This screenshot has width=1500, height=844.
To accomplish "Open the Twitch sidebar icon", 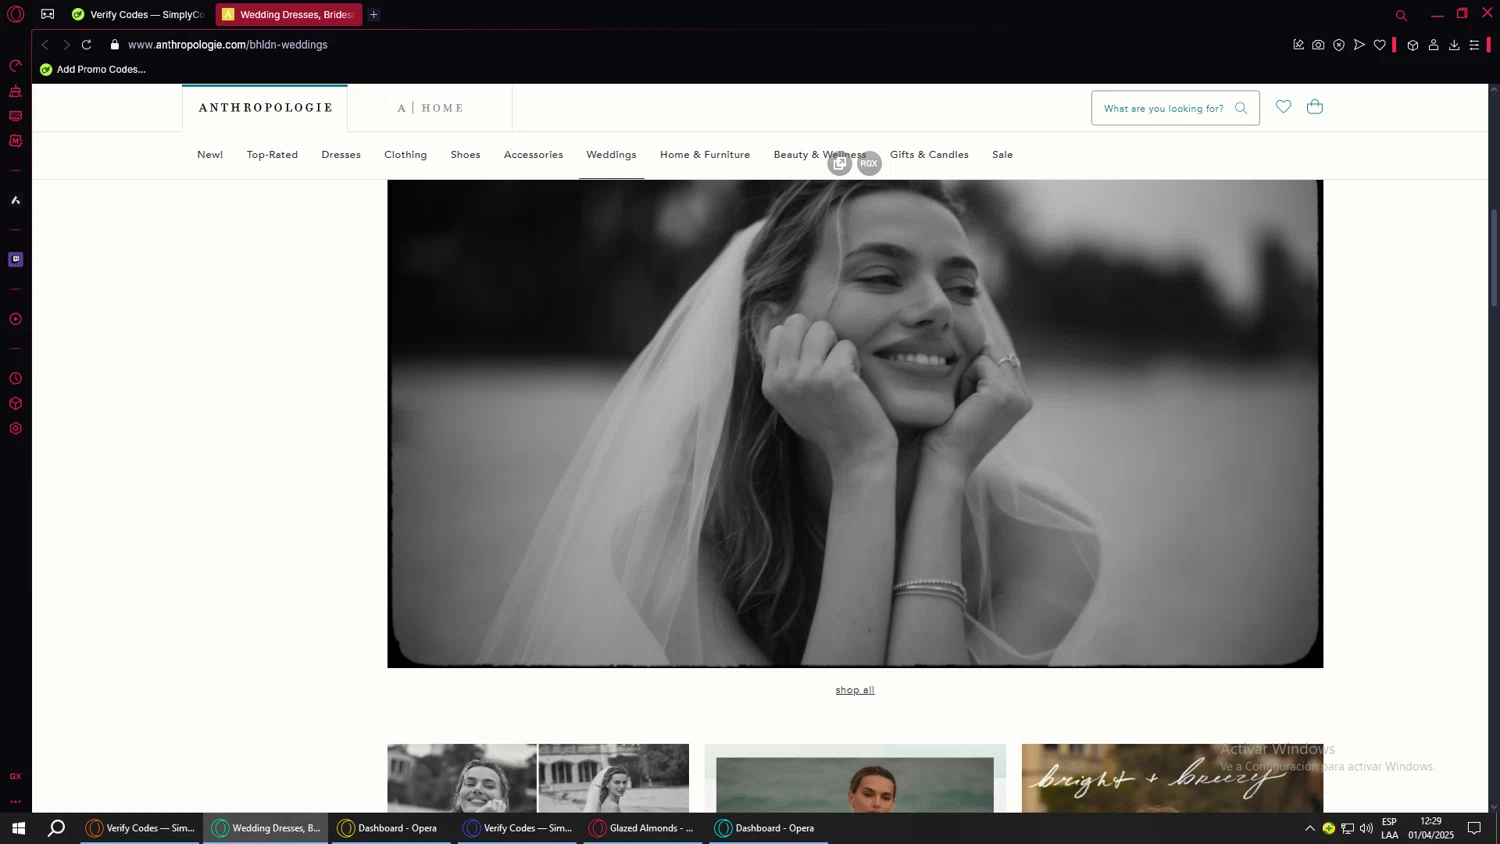I will pos(15,259).
